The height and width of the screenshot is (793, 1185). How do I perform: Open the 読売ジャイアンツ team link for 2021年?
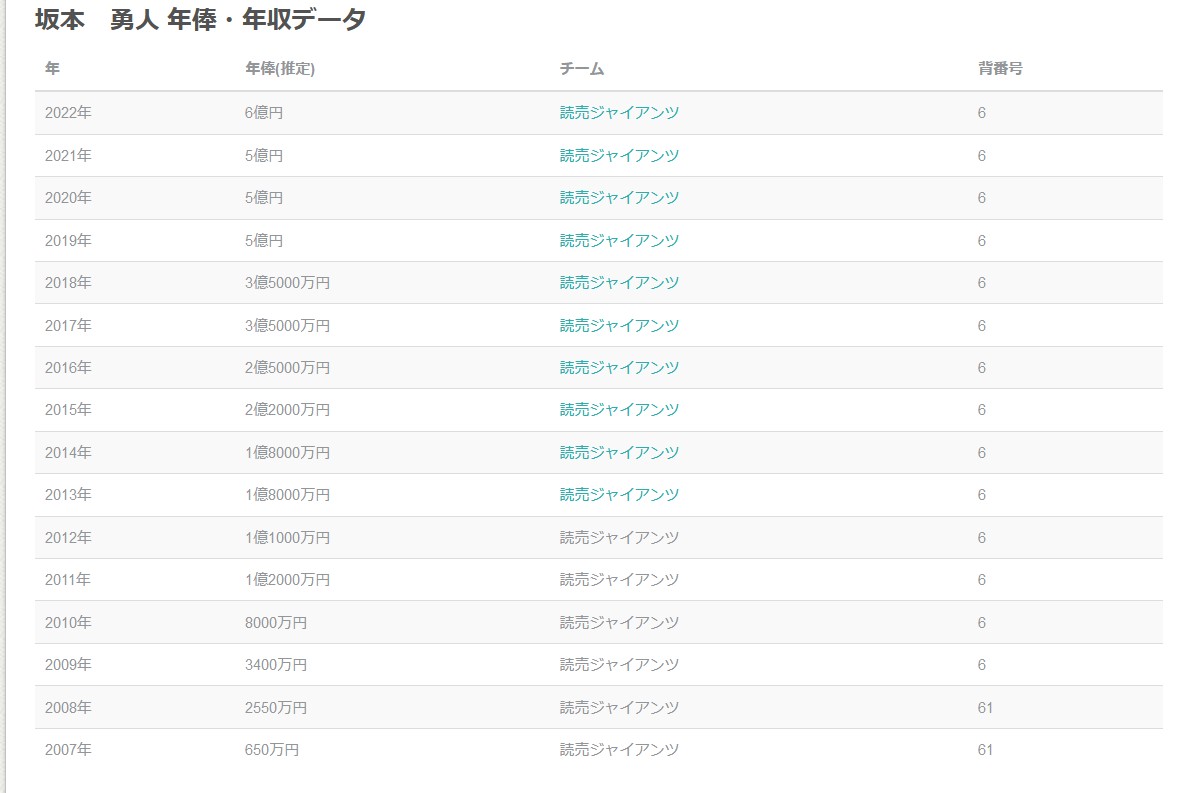click(x=619, y=156)
